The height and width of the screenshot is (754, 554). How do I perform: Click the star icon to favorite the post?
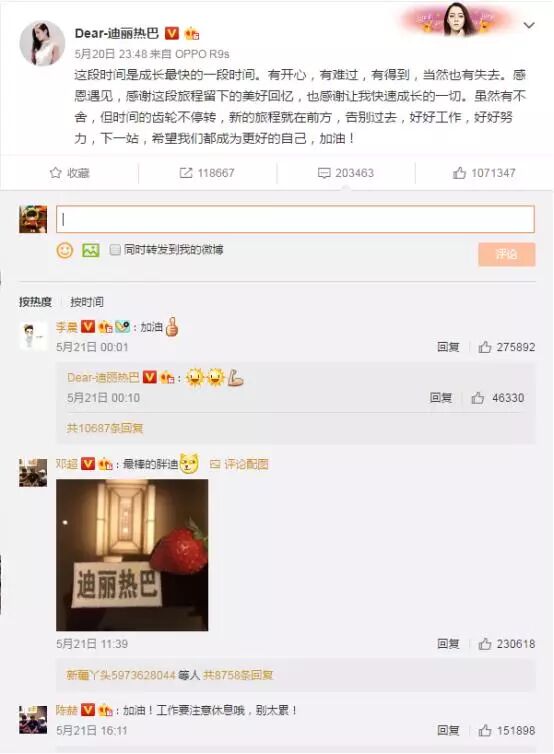[x=56, y=173]
